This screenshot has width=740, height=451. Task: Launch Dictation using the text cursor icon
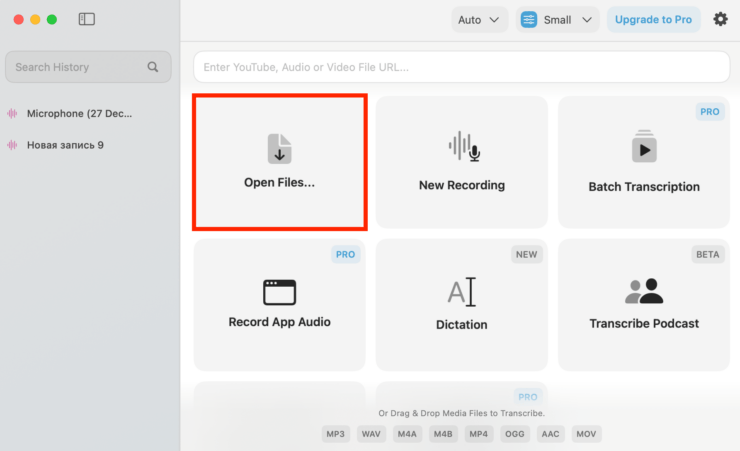[461, 292]
